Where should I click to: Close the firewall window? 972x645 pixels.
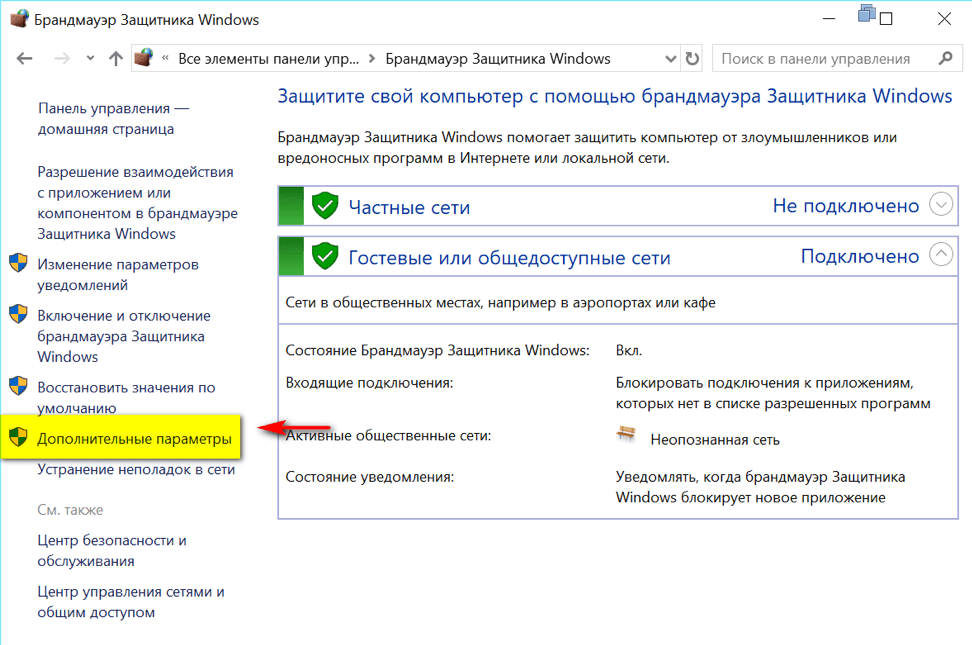coord(944,19)
